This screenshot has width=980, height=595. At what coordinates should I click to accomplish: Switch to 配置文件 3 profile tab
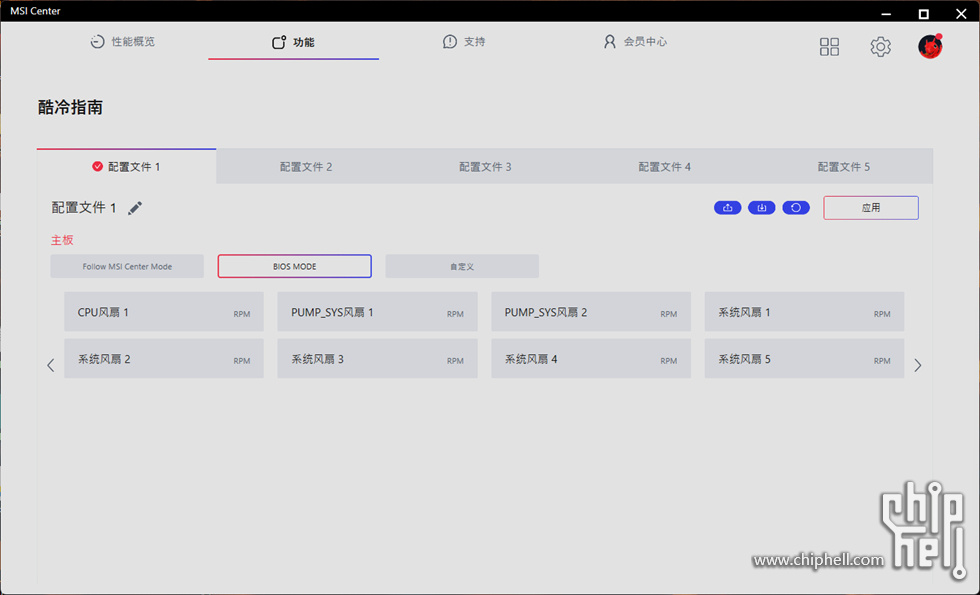click(485, 167)
